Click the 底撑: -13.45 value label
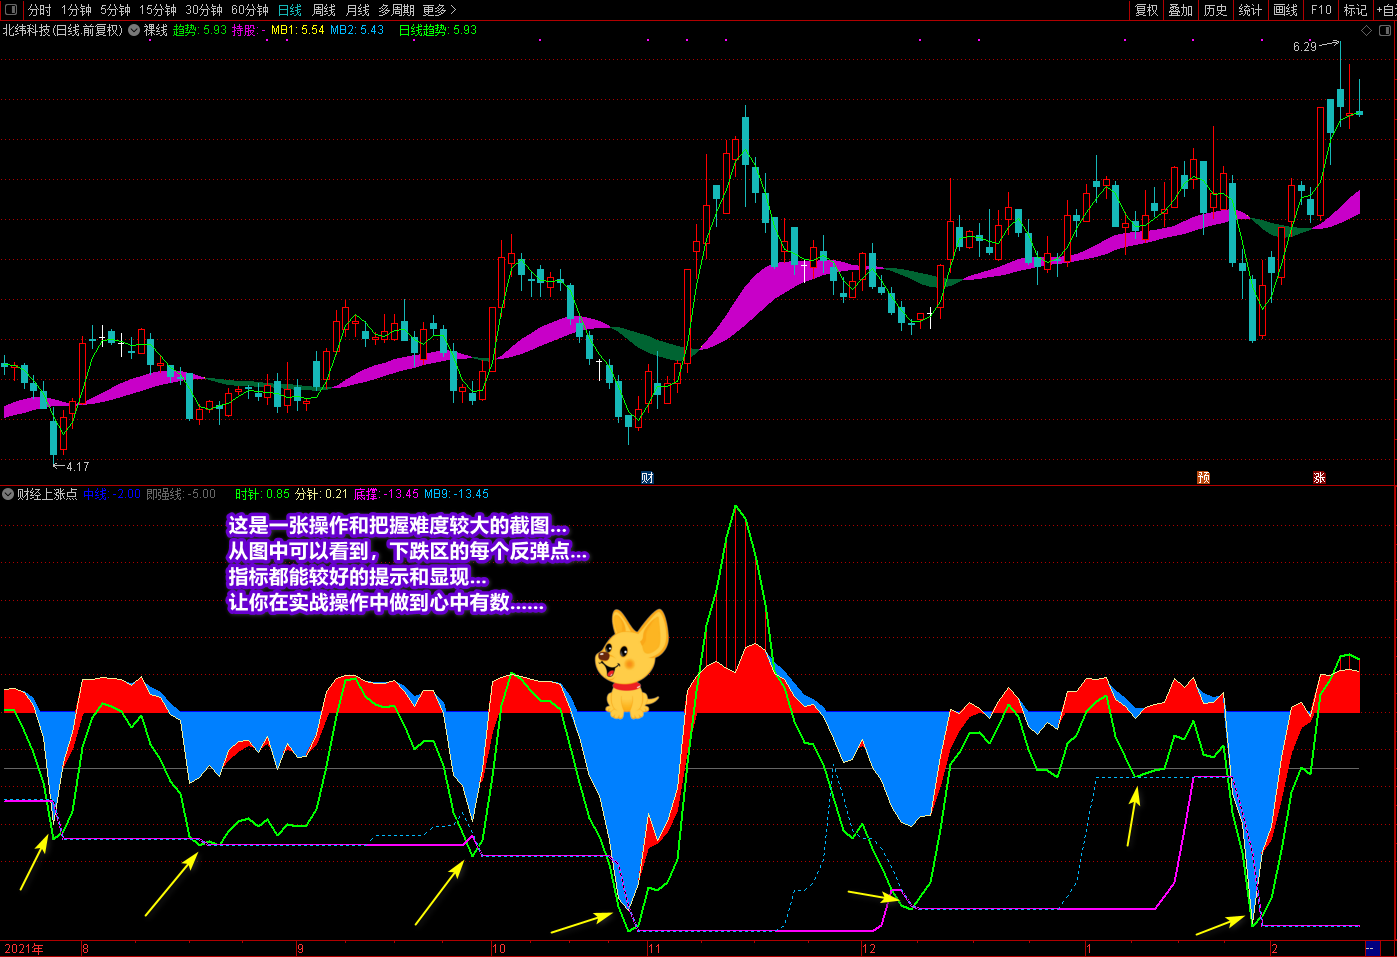 coord(386,494)
